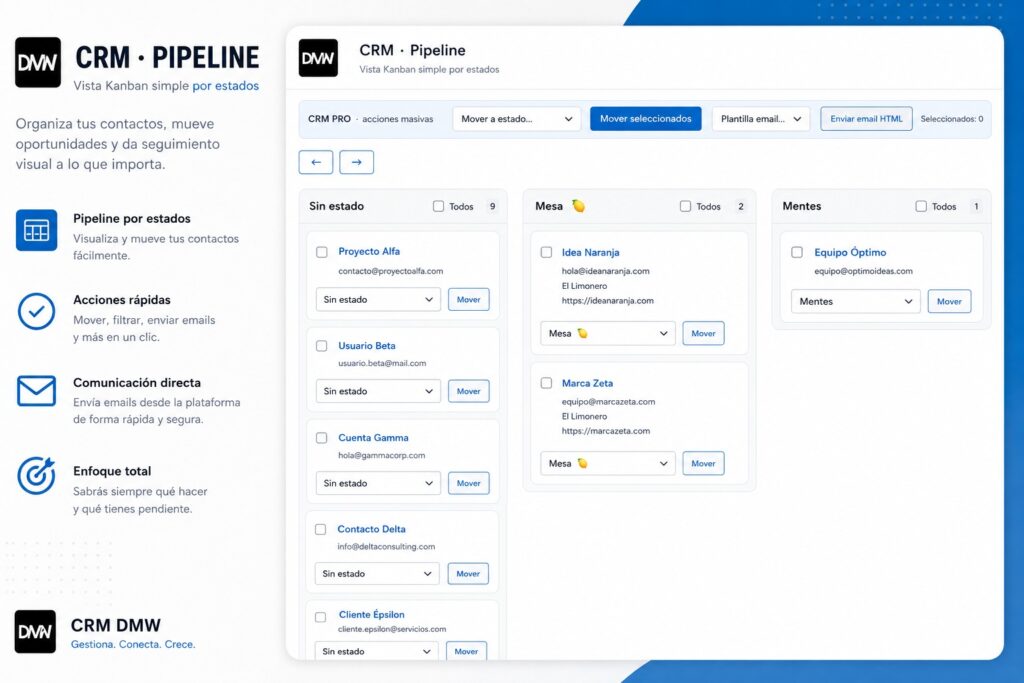The width and height of the screenshot is (1024, 683).
Task: Click Mover on the Cuenta Gamma card
Action: [x=469, y=483]
